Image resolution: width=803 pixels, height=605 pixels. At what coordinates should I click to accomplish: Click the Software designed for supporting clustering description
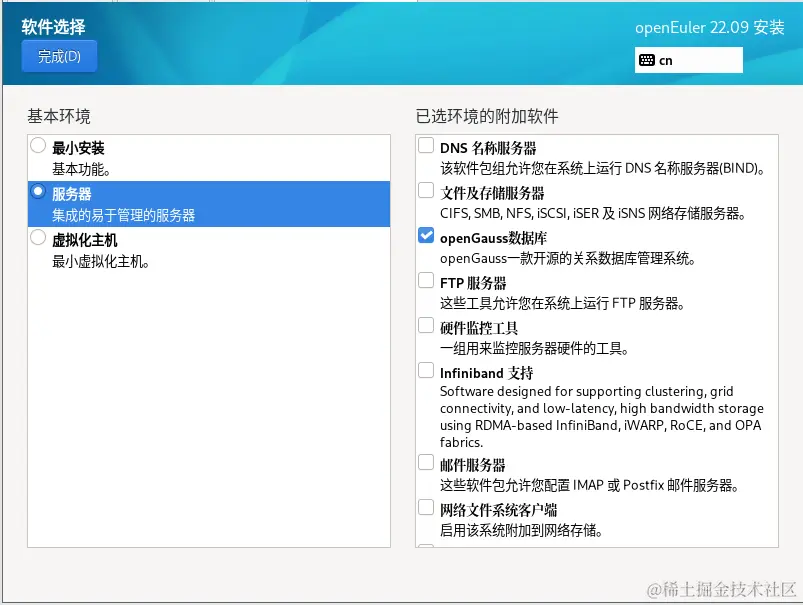[x=602, y=416]
